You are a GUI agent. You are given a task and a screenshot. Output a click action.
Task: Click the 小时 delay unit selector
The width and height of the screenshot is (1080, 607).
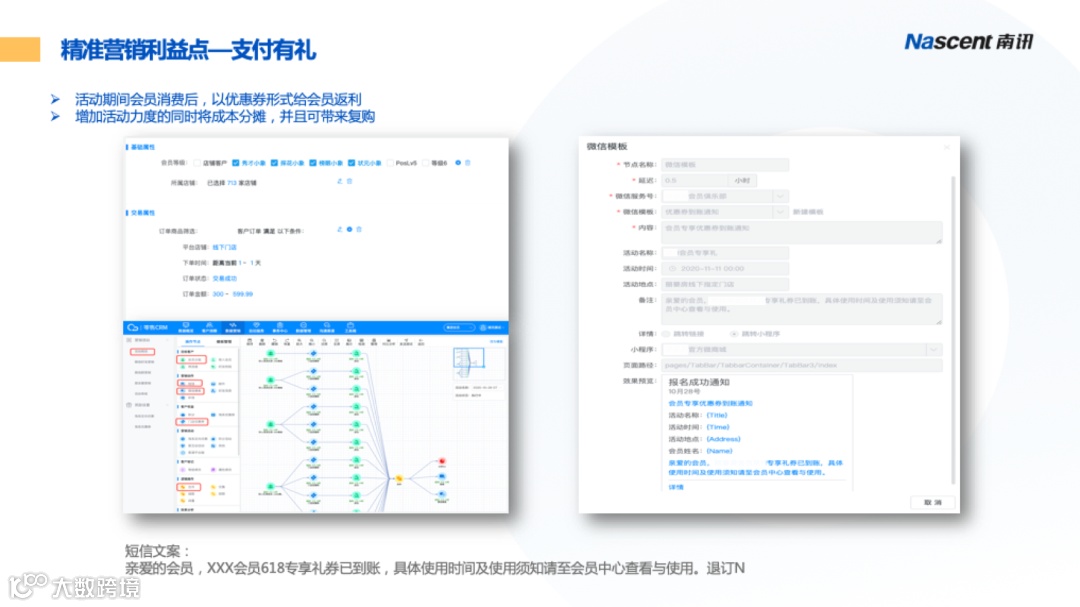click(742, 181)
